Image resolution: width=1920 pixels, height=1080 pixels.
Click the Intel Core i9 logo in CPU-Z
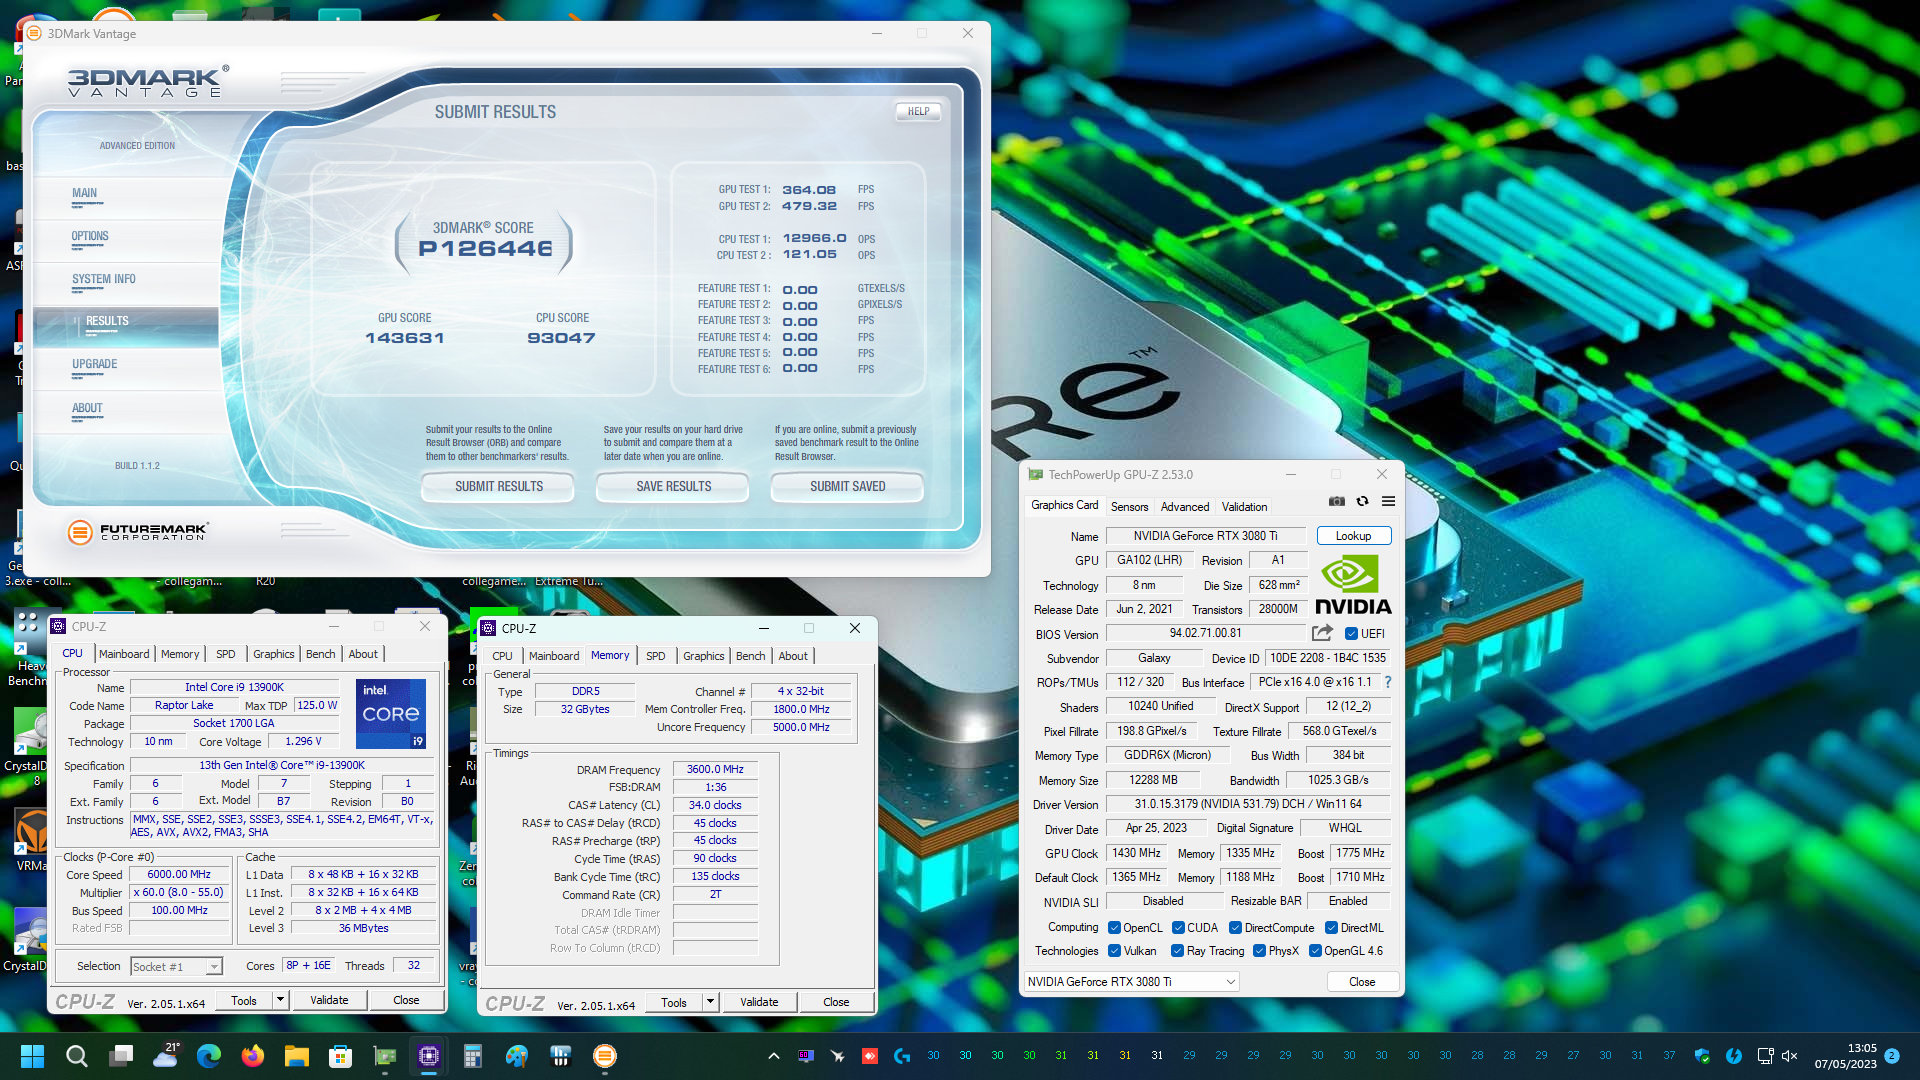(x=391, y=713)
